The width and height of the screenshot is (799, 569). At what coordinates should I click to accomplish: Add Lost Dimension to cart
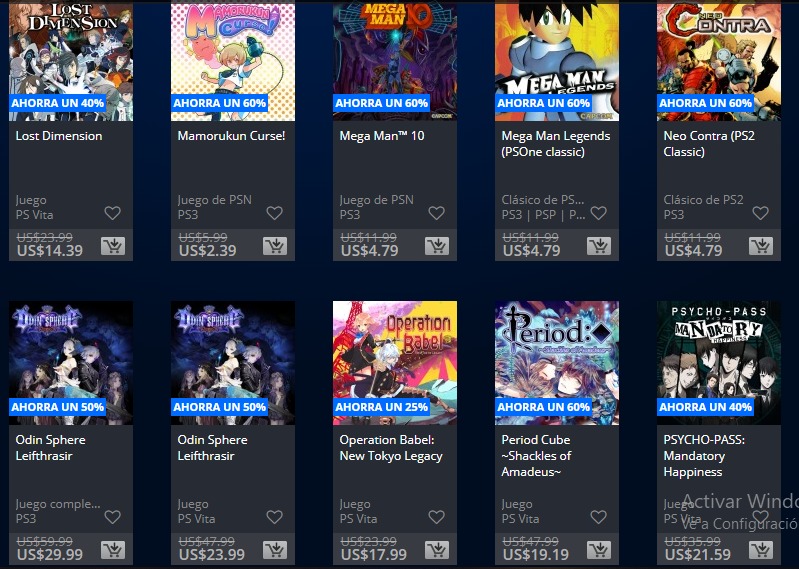pos(113,246)
